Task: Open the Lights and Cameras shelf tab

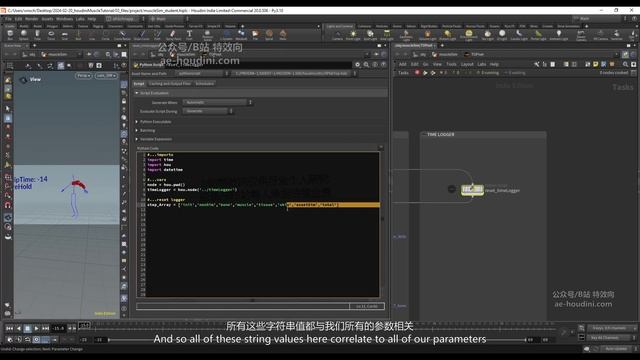Action: click(340, 26)
